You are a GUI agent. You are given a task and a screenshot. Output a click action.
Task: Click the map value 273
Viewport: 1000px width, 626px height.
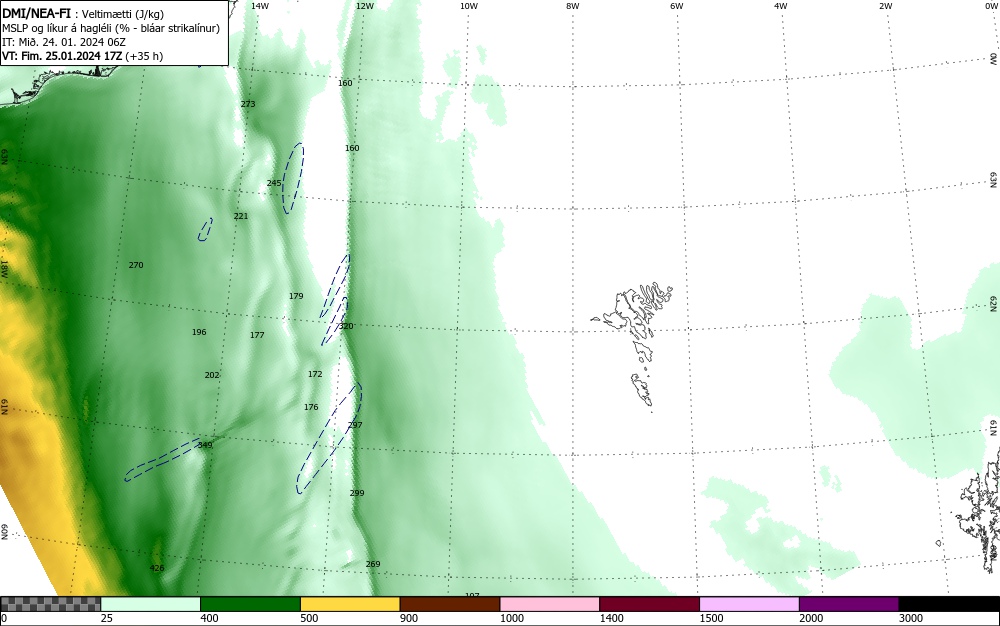(248, 104)
